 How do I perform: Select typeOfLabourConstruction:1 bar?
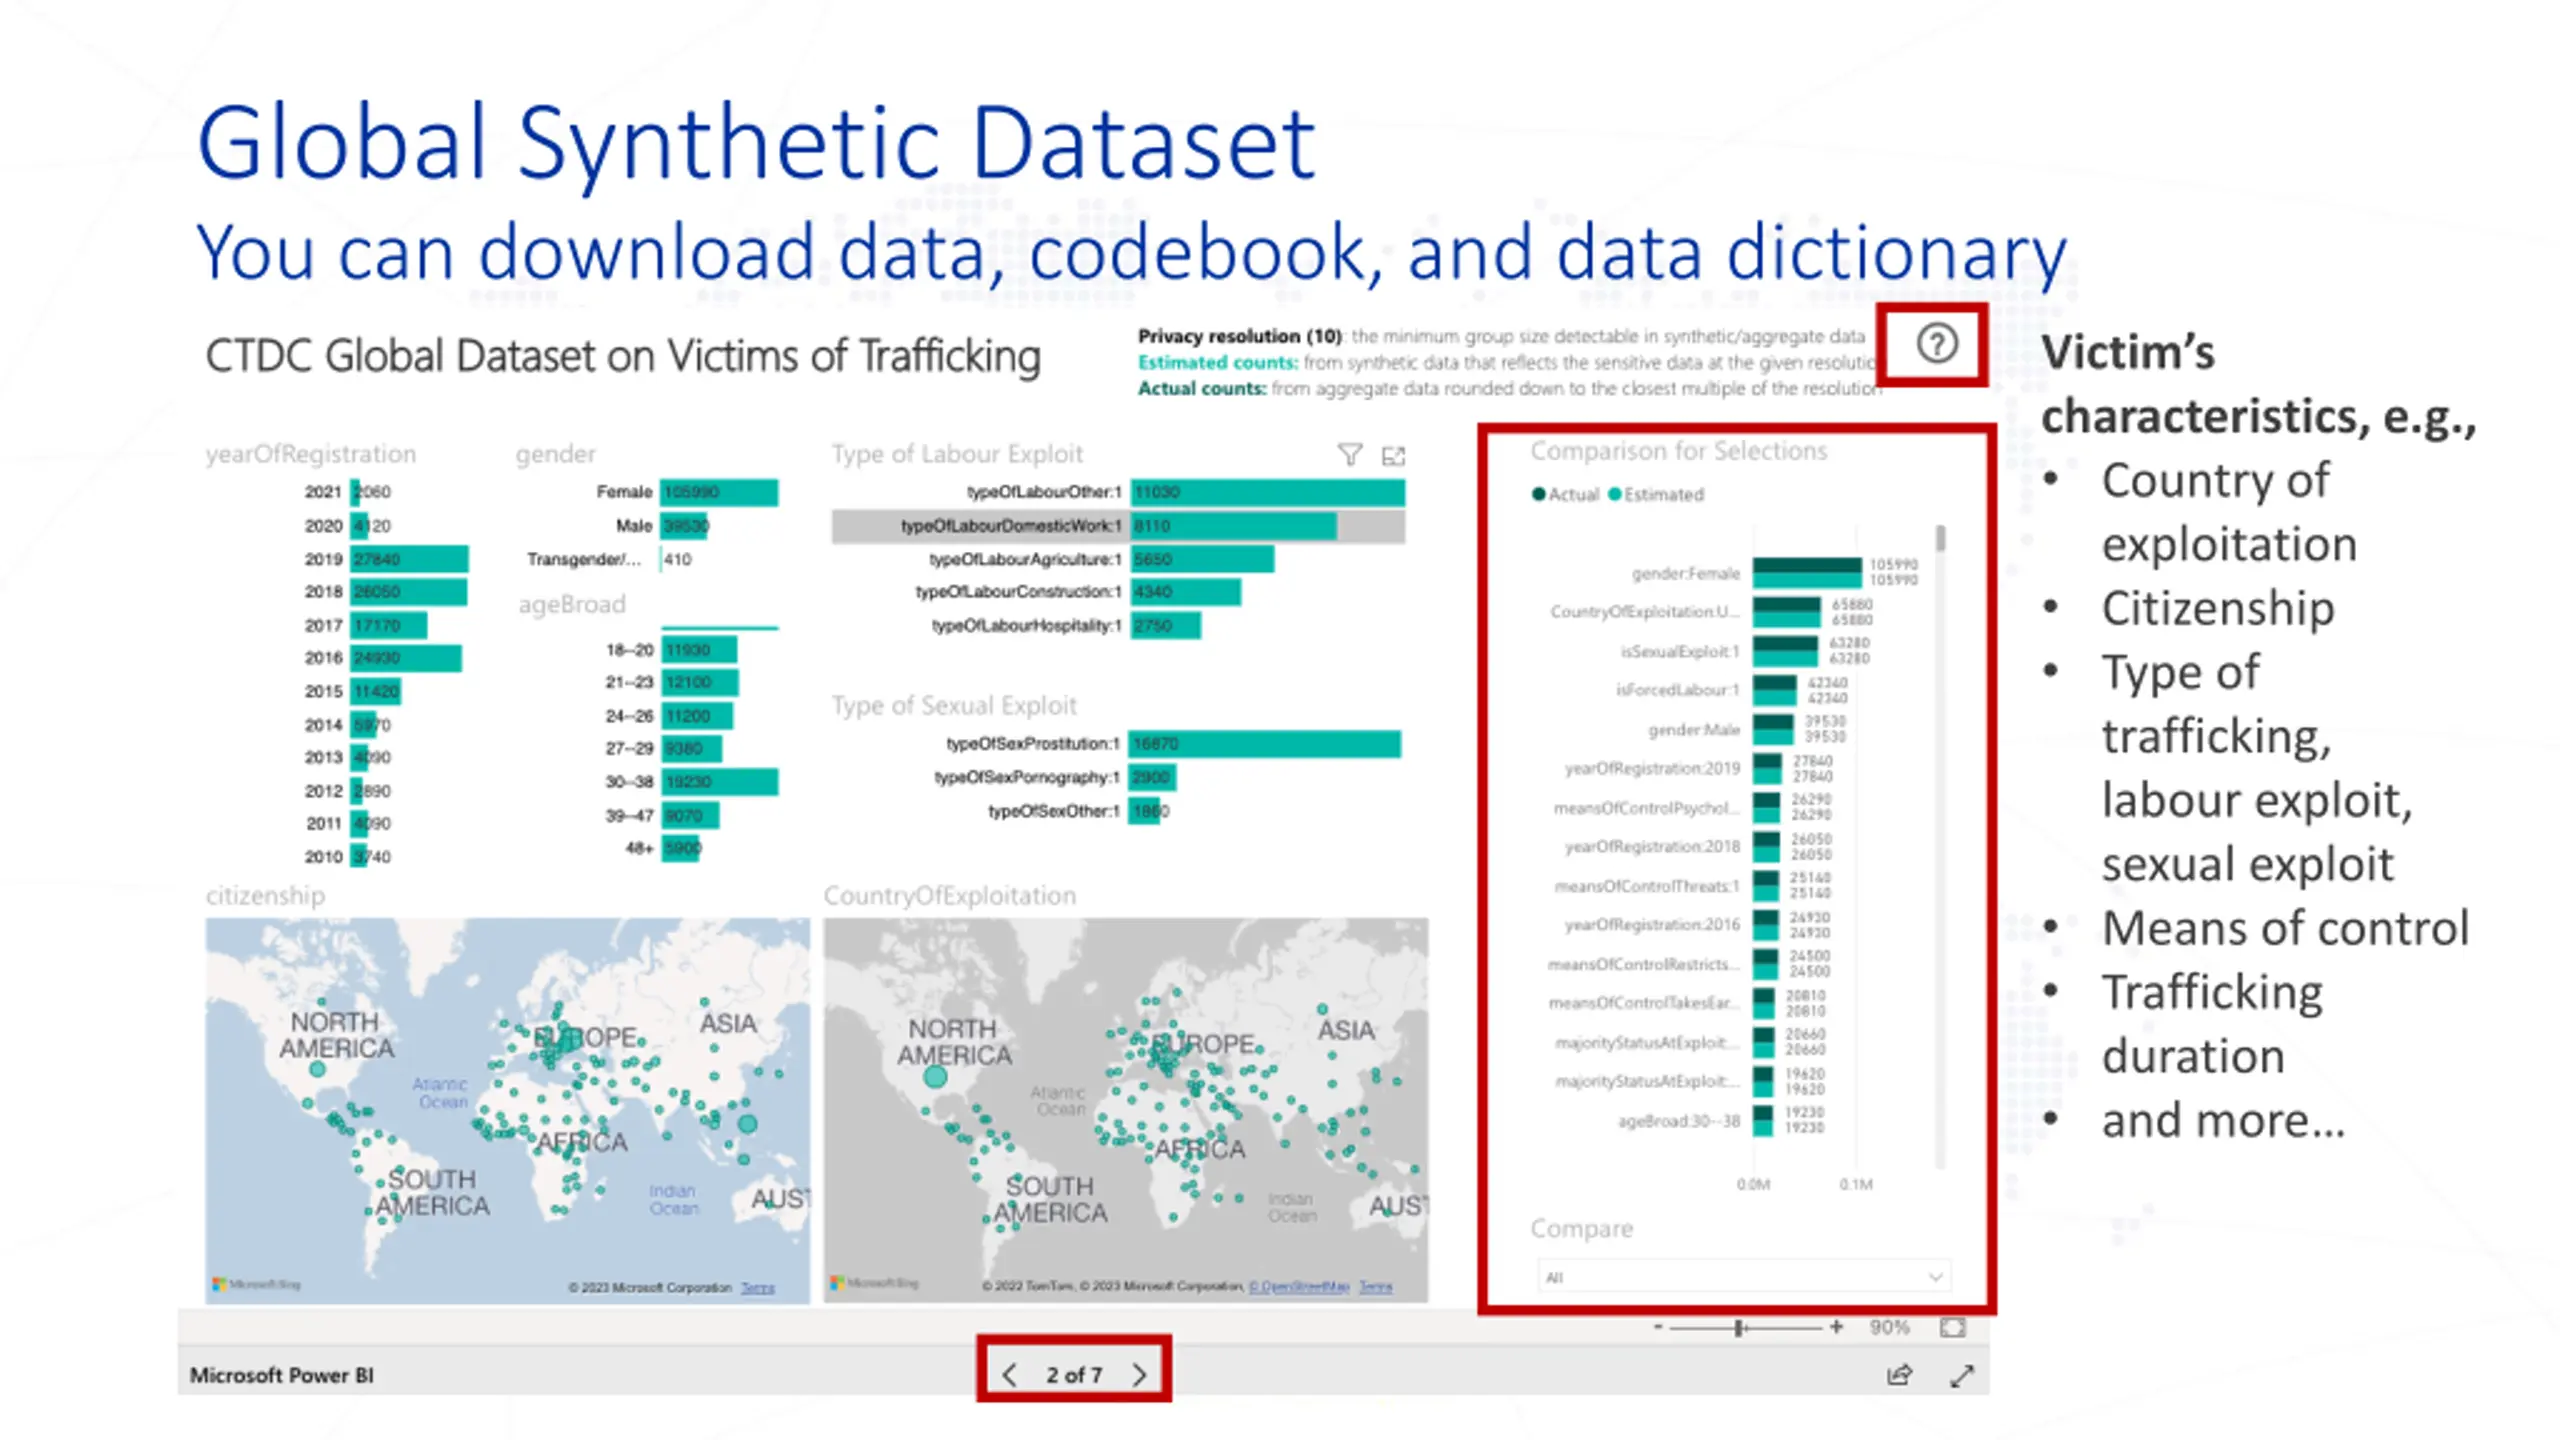1185,592
